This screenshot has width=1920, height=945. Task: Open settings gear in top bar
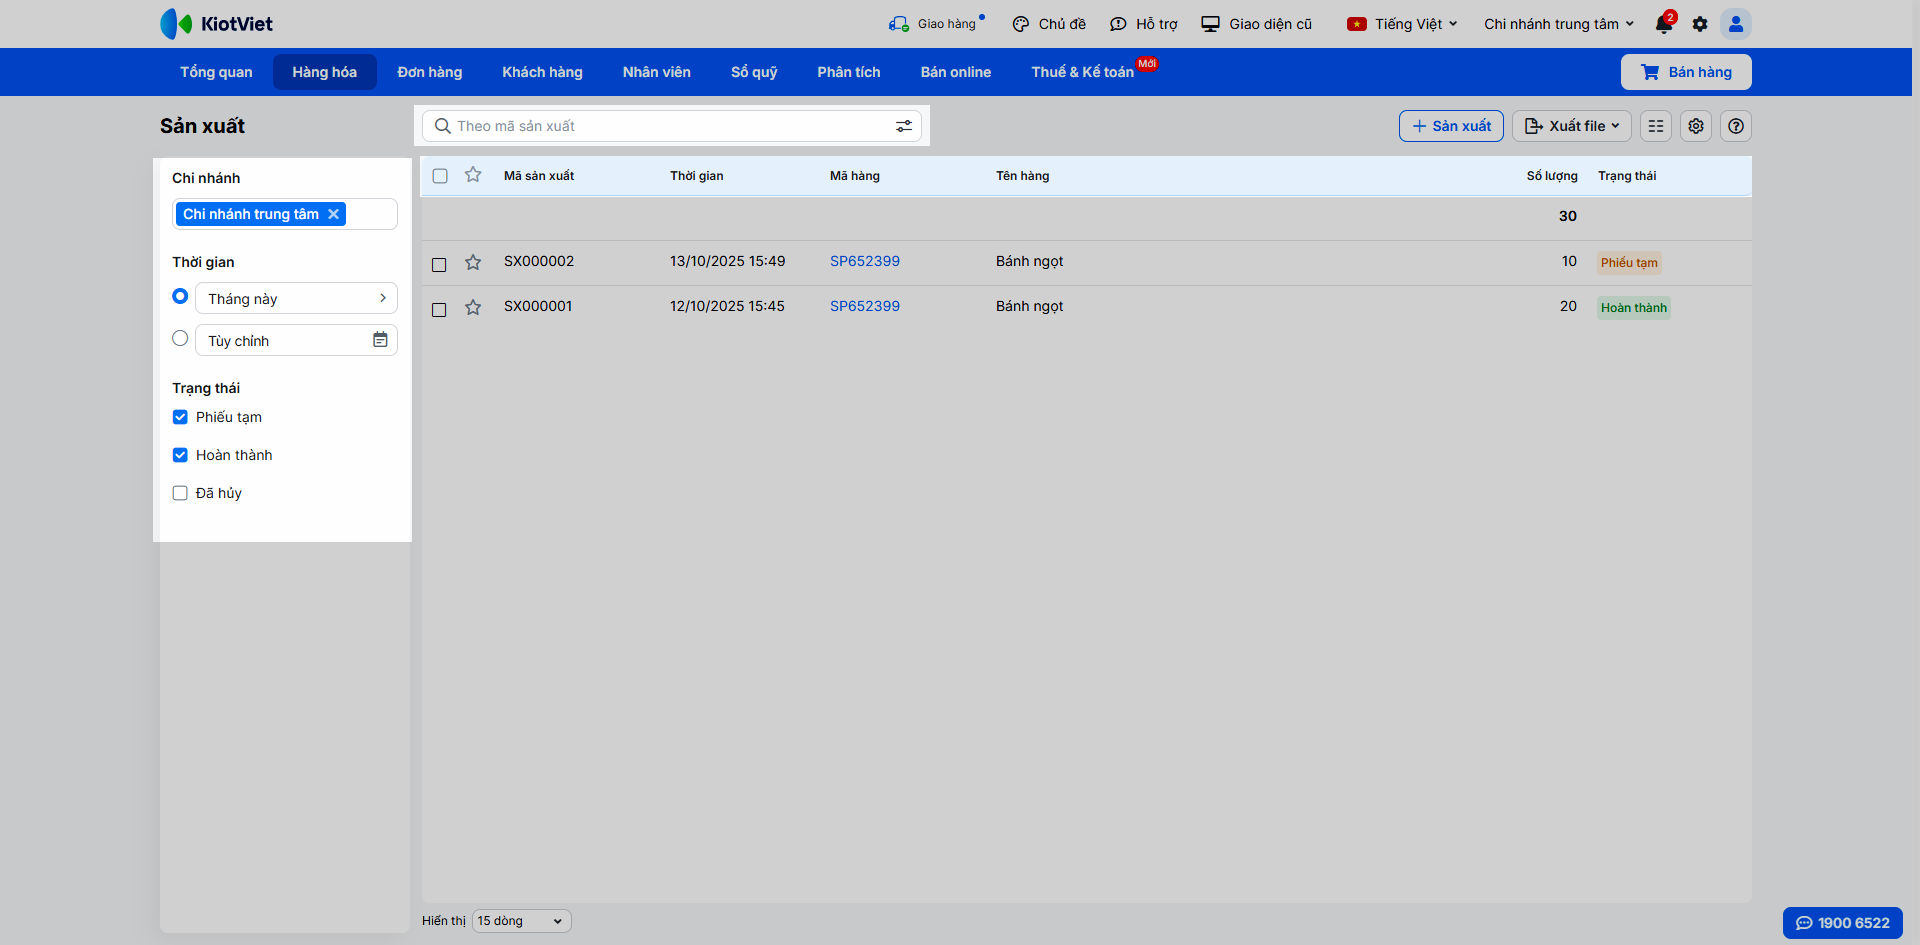click(x=1700, y=24)
